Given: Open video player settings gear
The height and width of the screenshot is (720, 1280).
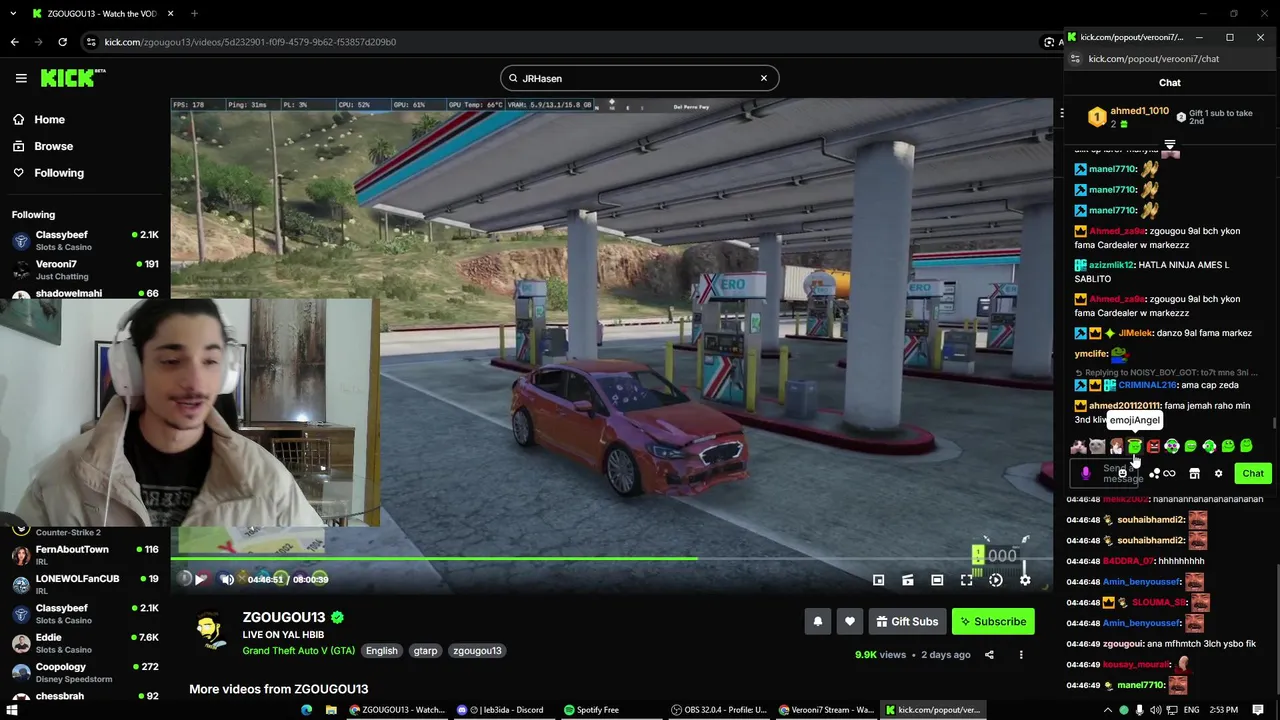Looking at the screenshot, I should (1025, 580).
